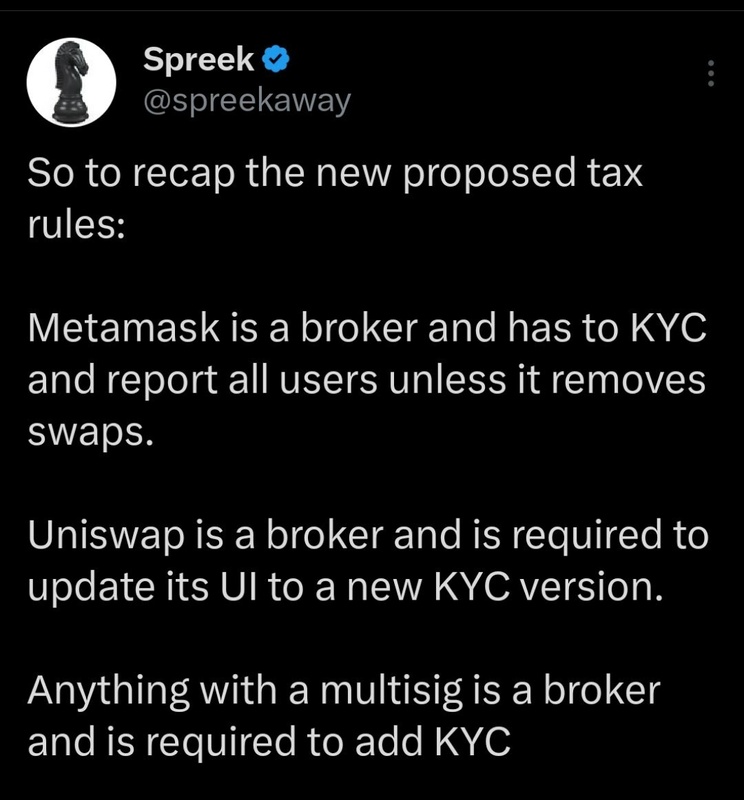Click the word "rules:" in the tweet

[x=76, y=224]
